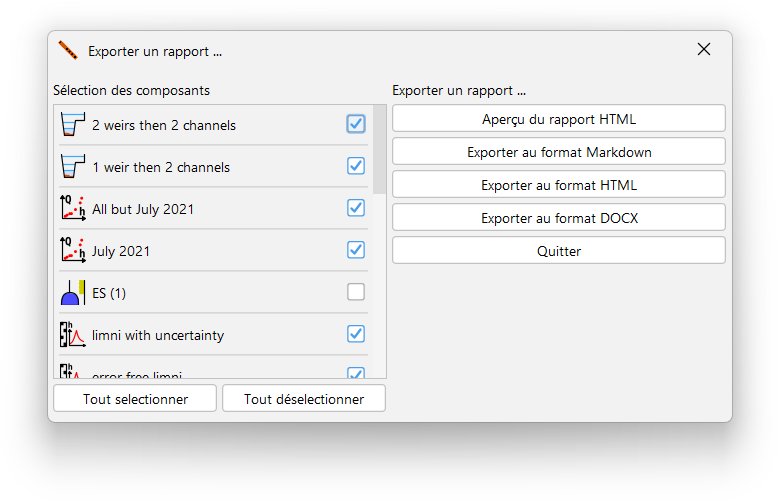Click the gauging chart icon next to 'July 2021'
This screenshot has width=780, height=502.
[72, 251]
